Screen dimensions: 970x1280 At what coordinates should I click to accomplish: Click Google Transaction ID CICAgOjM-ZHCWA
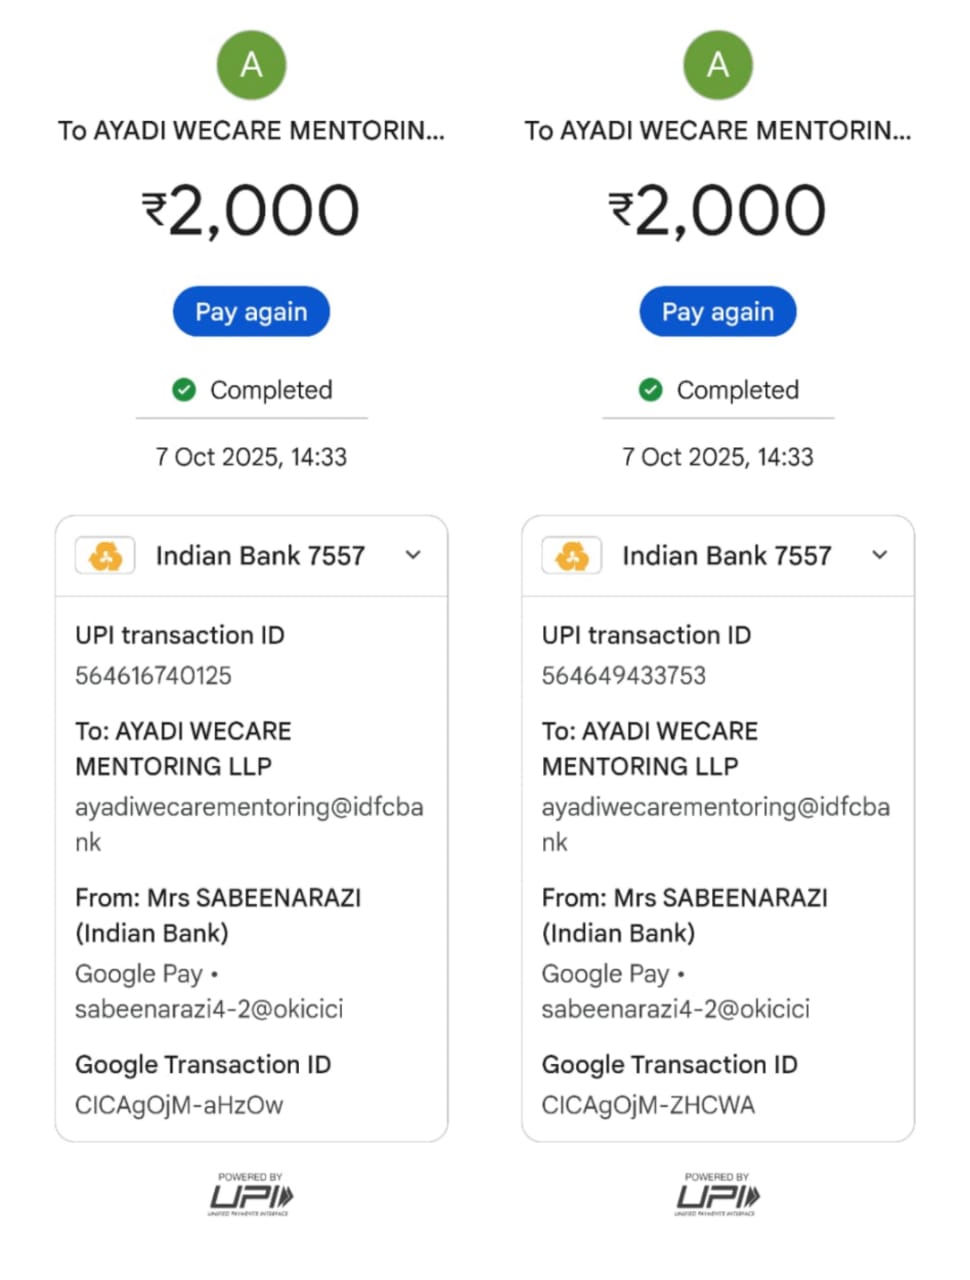coord(648,1105)
